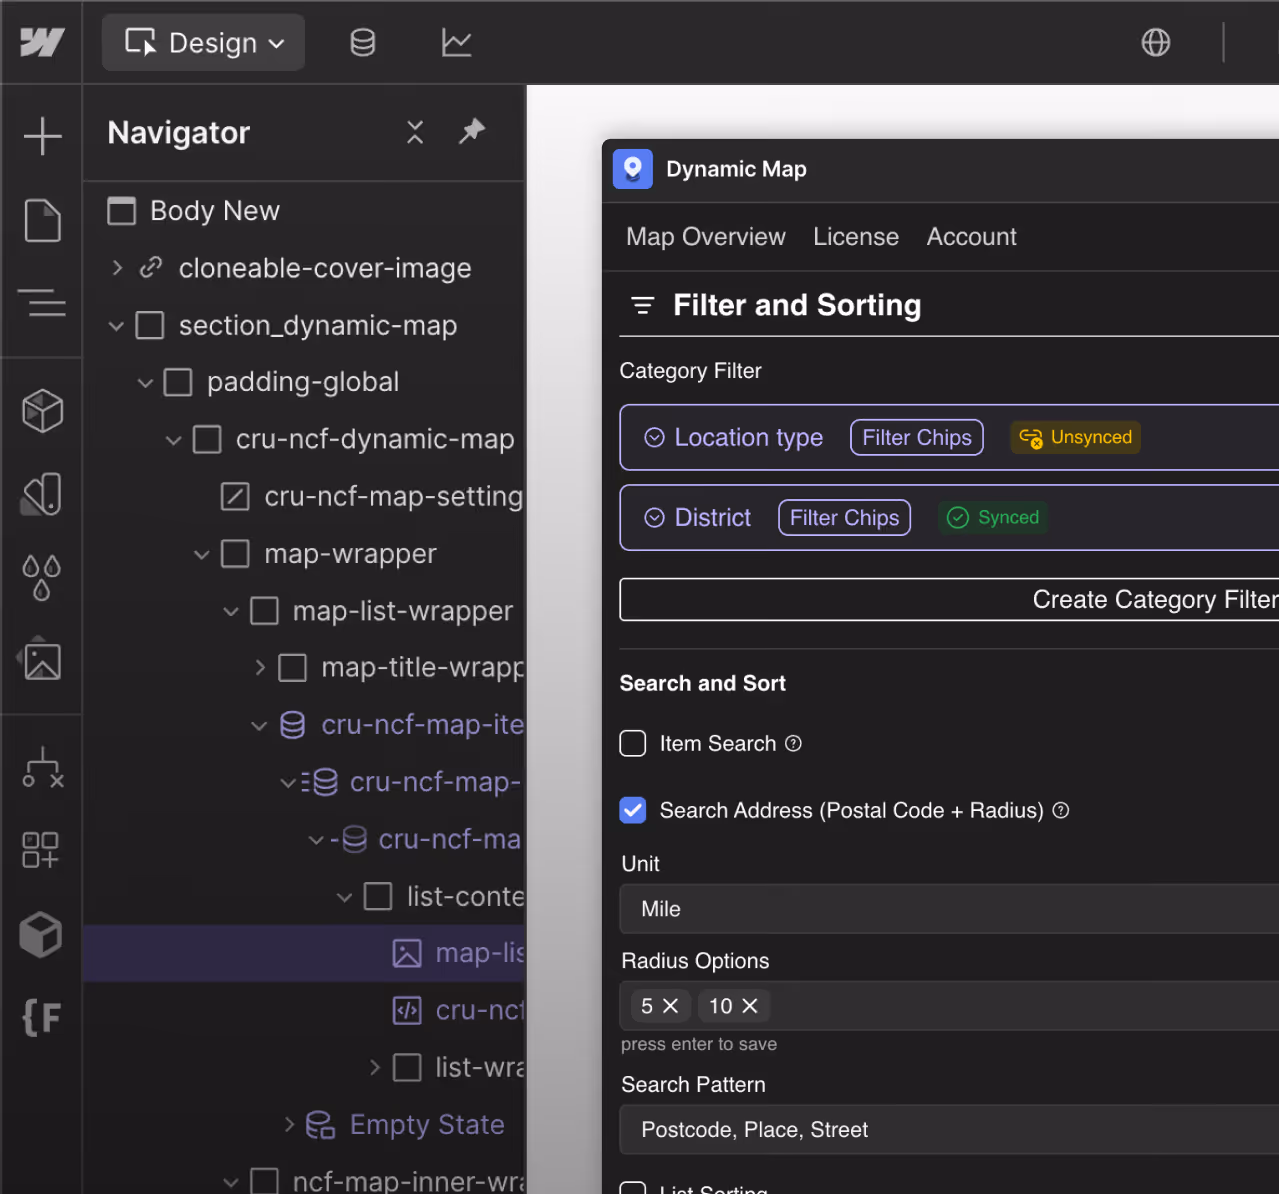The image size is (1279, 1194).
Task: Switch to the License tab
Action: tap(856, 237)
